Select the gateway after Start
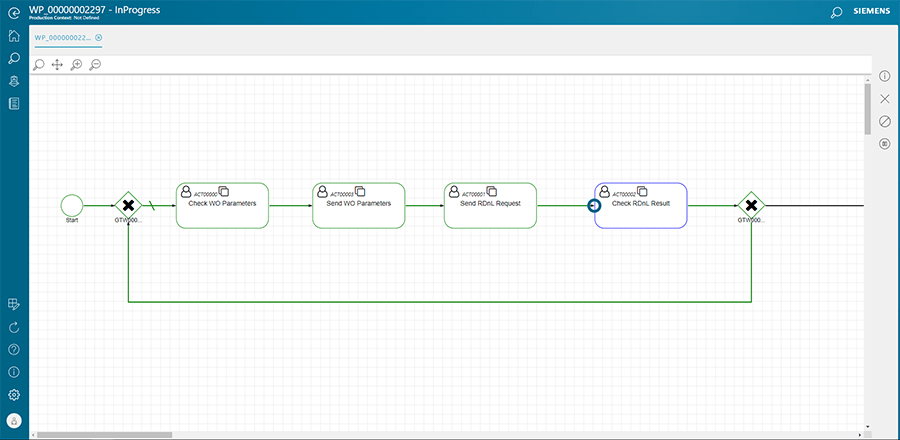Image resolution: width=900 pixels, height=440 pixels. (x=128, y=205)
